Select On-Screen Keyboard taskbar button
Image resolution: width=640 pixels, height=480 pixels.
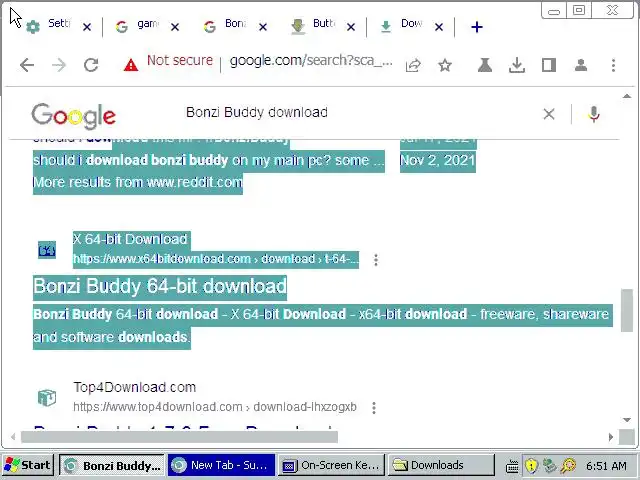pos(331,465)
